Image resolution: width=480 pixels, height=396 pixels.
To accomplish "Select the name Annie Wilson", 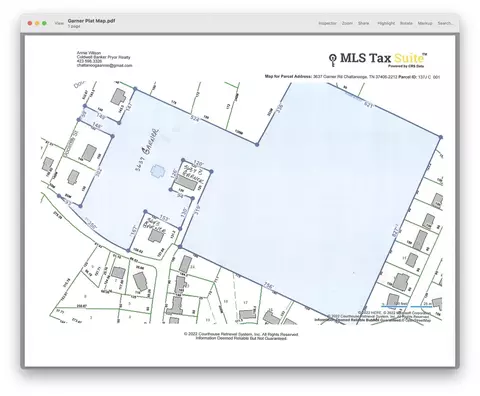I will click(x=89, y=53).
